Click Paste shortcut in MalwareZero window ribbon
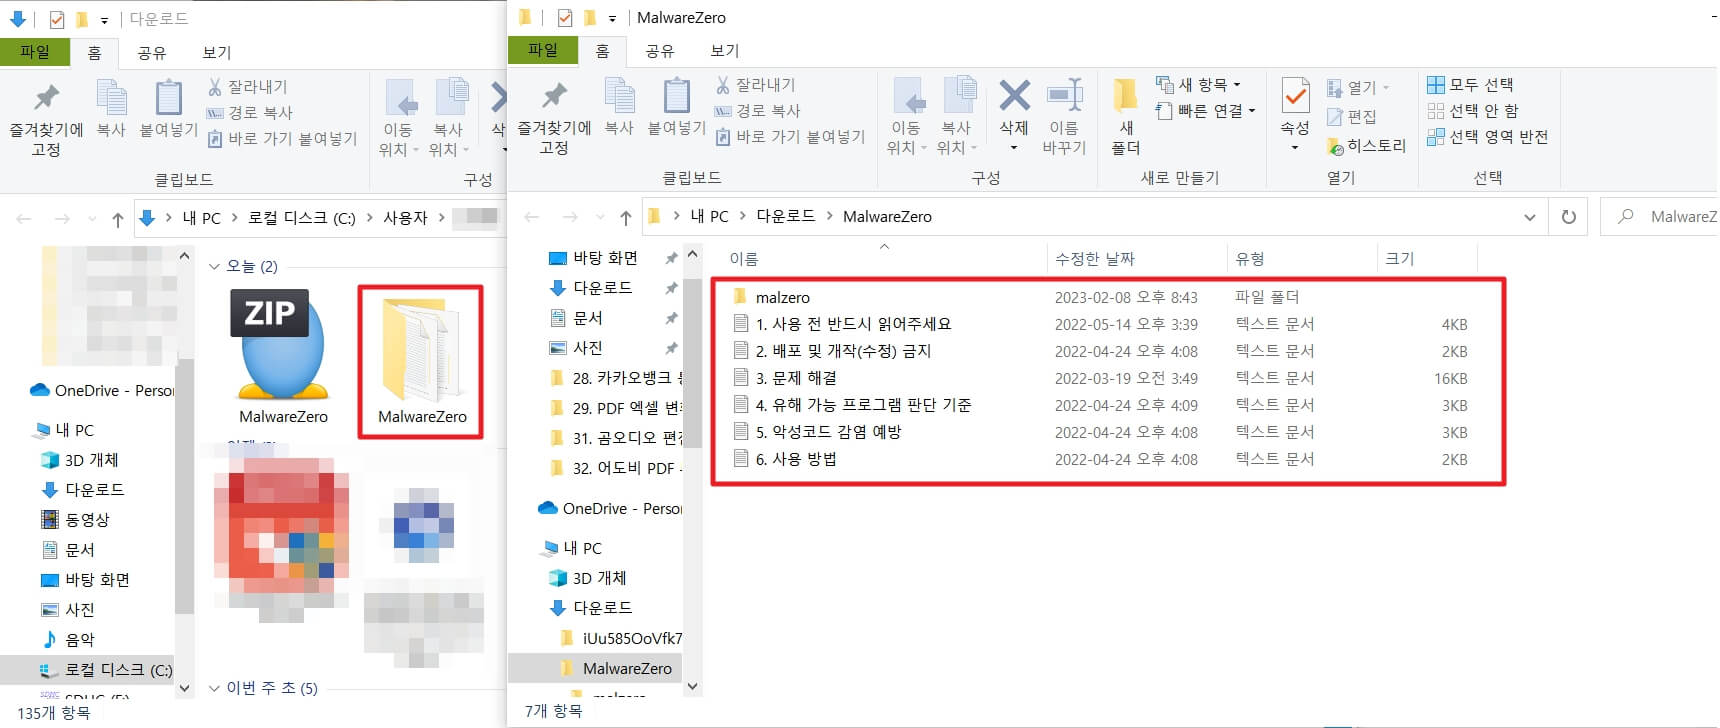This screenshot has width=1720, height=728. tap(790, 137)
